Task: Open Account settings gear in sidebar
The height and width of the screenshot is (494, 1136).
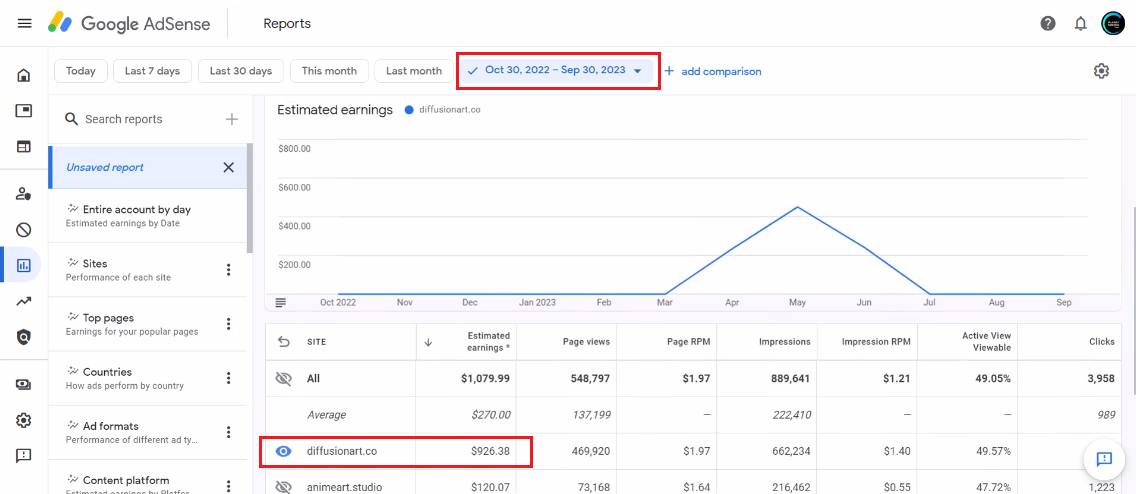Action: [23, 420]
